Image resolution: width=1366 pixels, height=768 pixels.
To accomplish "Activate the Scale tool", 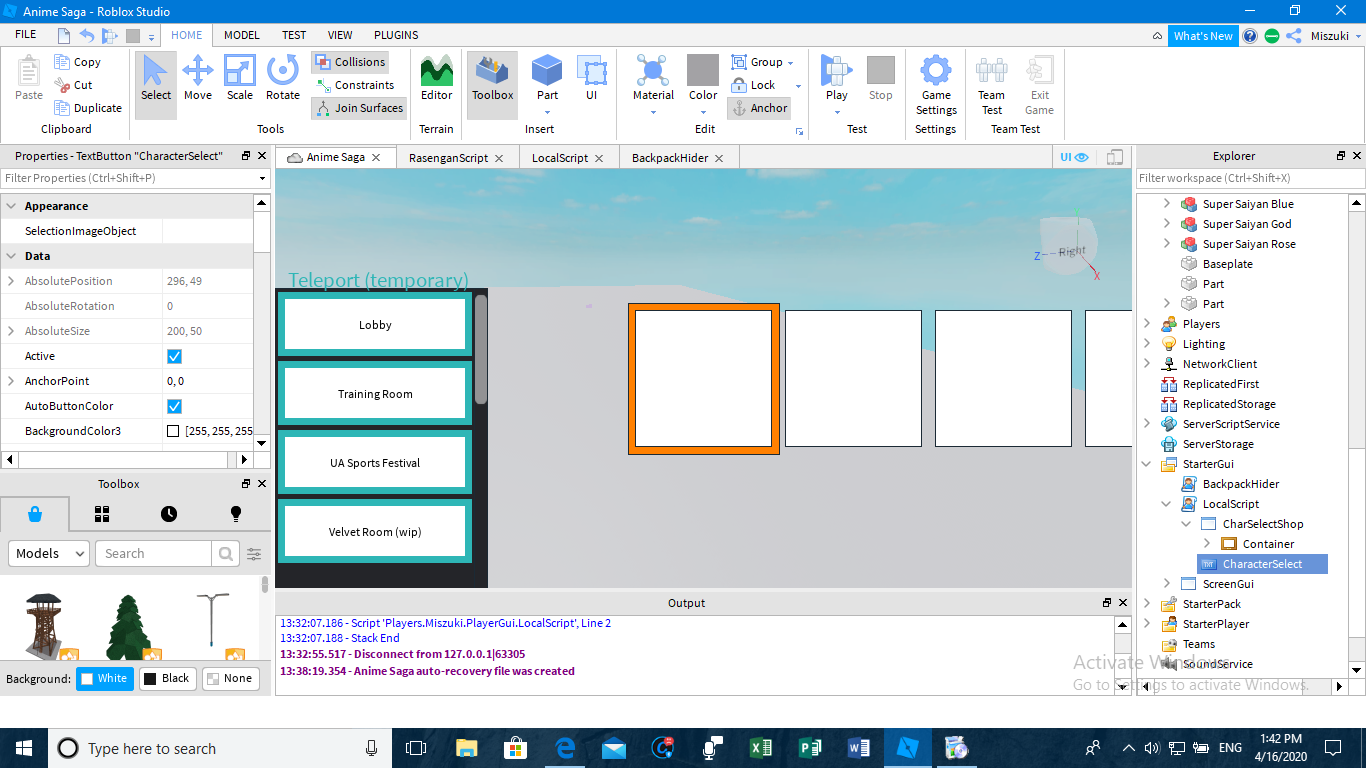I will point(240,79).
